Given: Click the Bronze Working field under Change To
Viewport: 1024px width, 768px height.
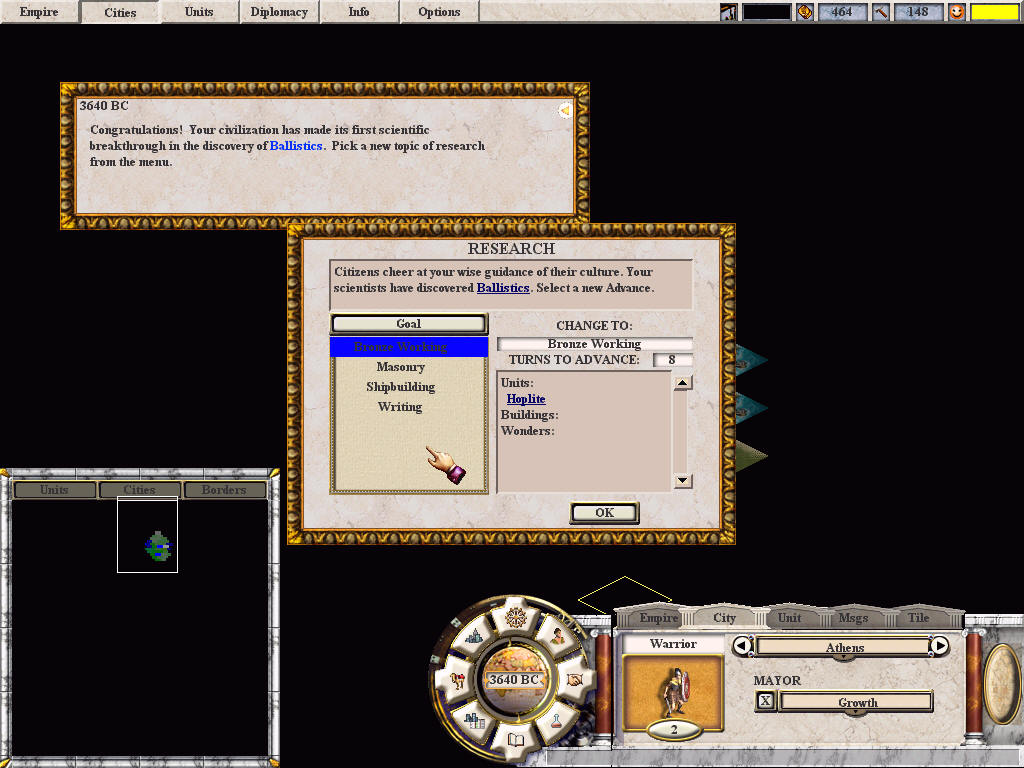Looking at the screenshot, I should click(x=594, y=344).
